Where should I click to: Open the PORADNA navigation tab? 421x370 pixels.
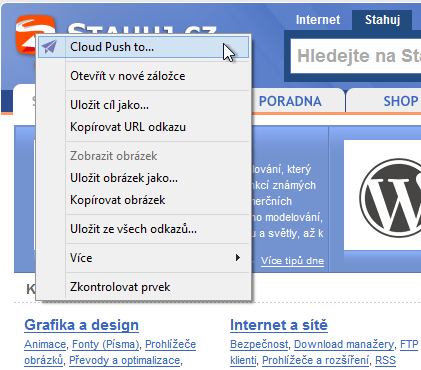click(290, 101)
